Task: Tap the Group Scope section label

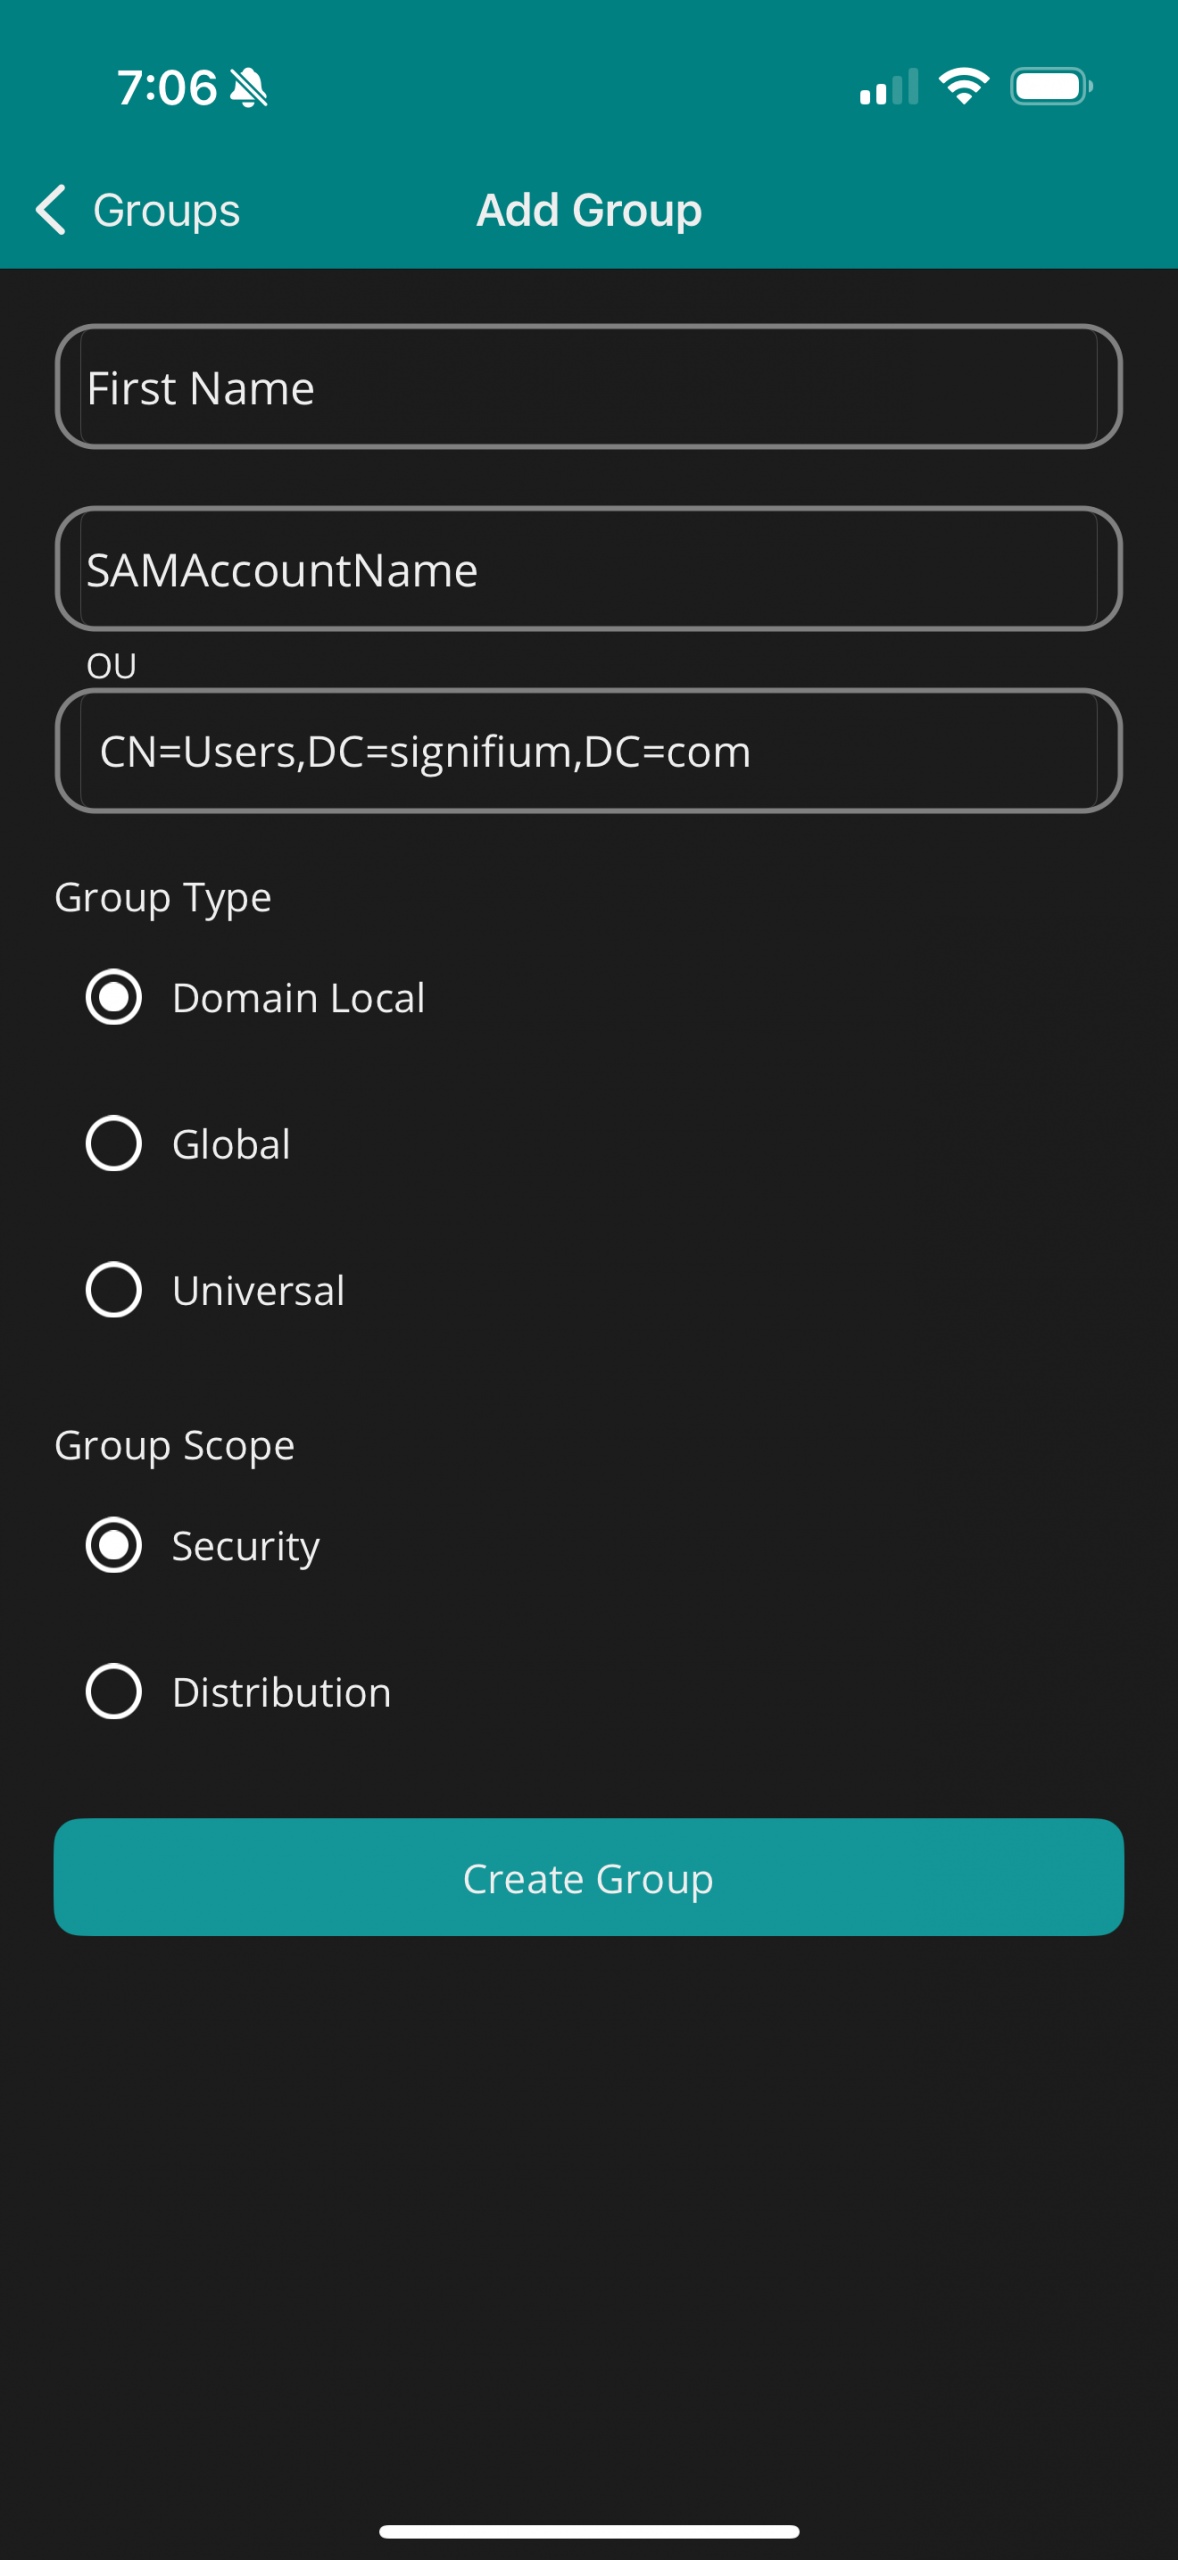Action: (x=175, y=1445)
